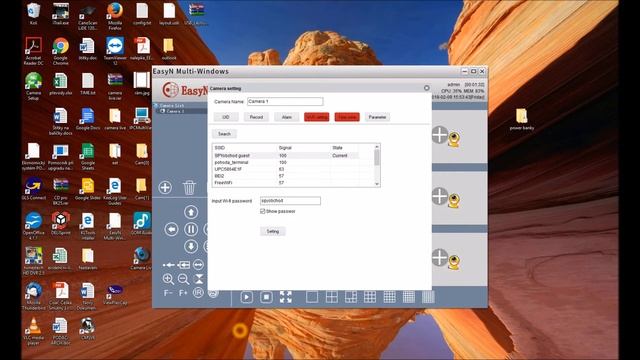The width and height of the screenshot is (640, 360).
Task: Click the zoom out magnifier icon
Action: pos(183,279)
